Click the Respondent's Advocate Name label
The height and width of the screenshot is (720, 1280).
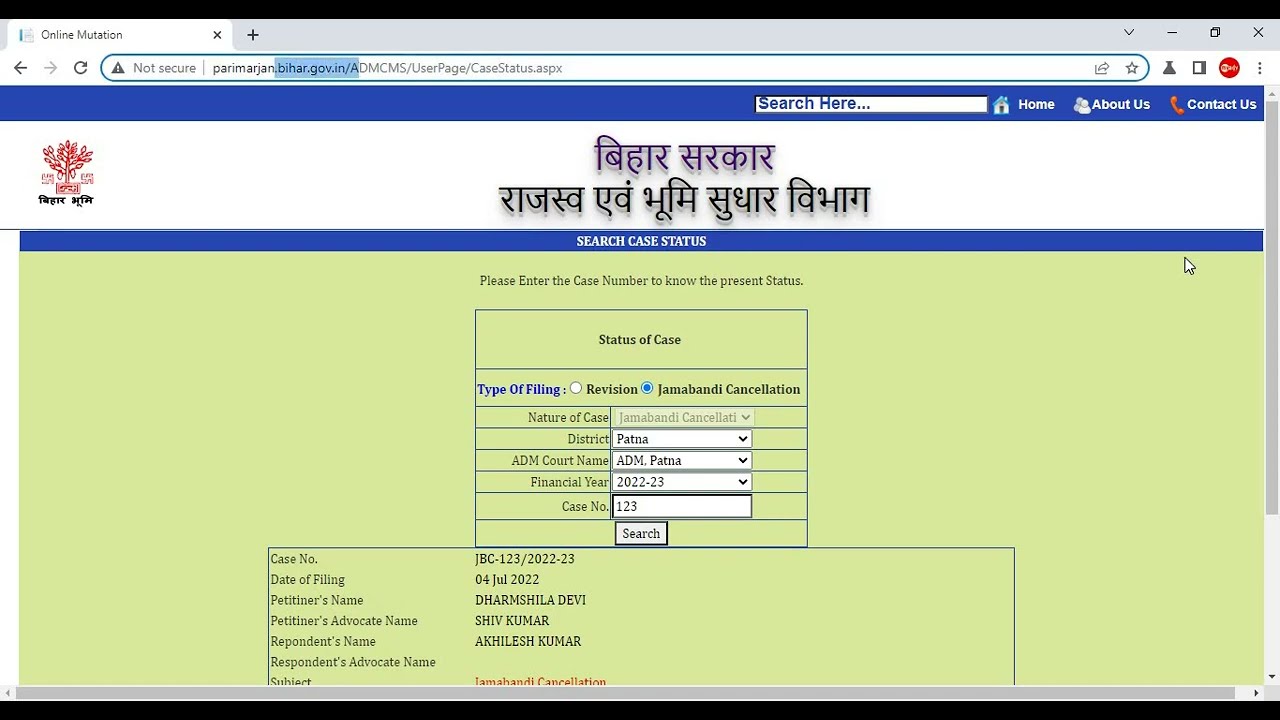point(353,662)
